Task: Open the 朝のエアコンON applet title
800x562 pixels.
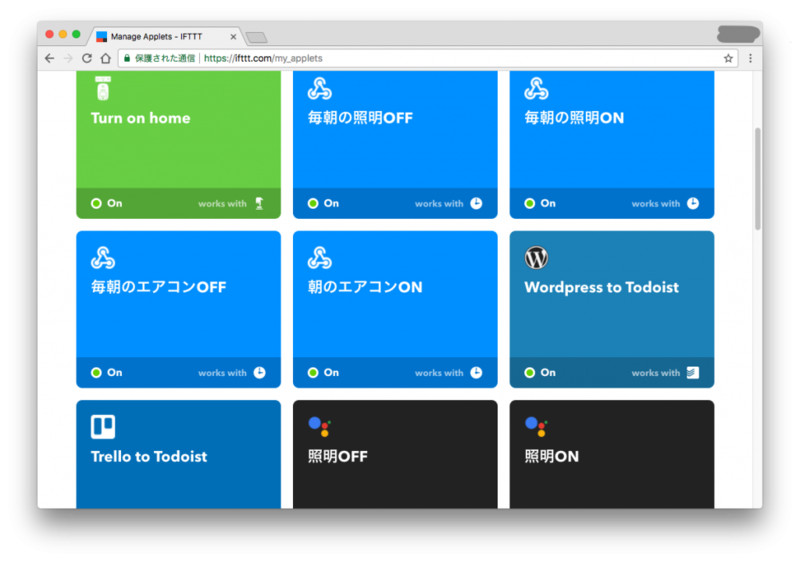Action: click(x=365, y=287)
